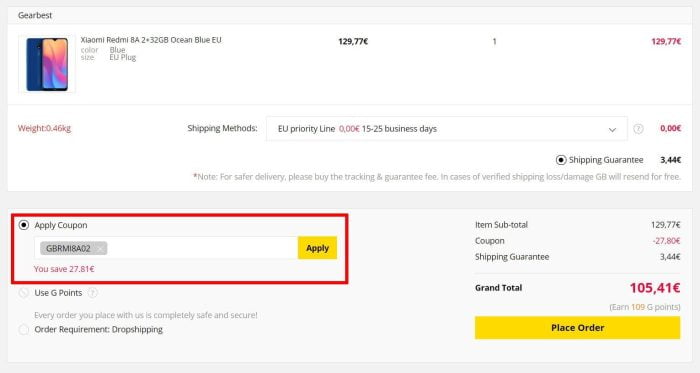Click the Shipping Guarantee label text
The width and height of the screenshot is (700, 373).
pyautogui.click(x=606, y=160)
